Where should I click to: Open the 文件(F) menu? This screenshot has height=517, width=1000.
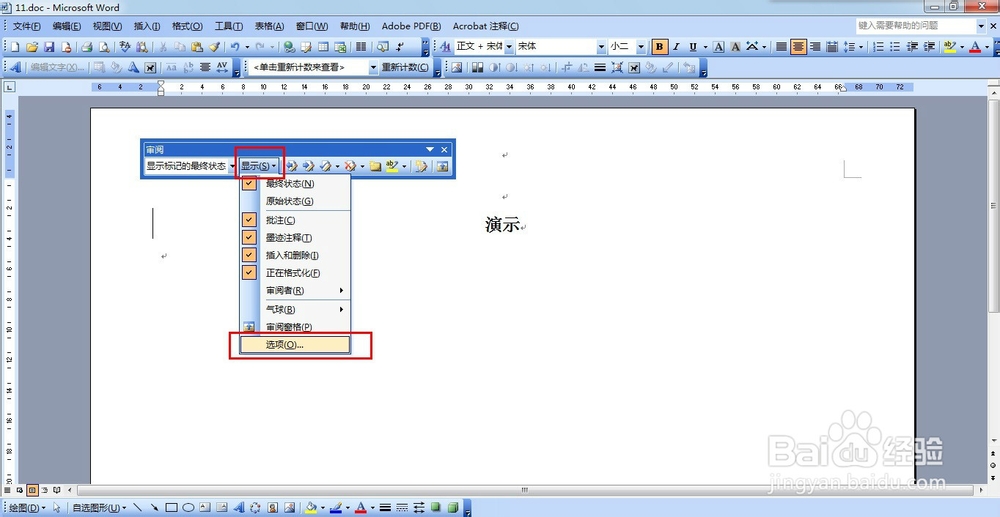[27, 26]
